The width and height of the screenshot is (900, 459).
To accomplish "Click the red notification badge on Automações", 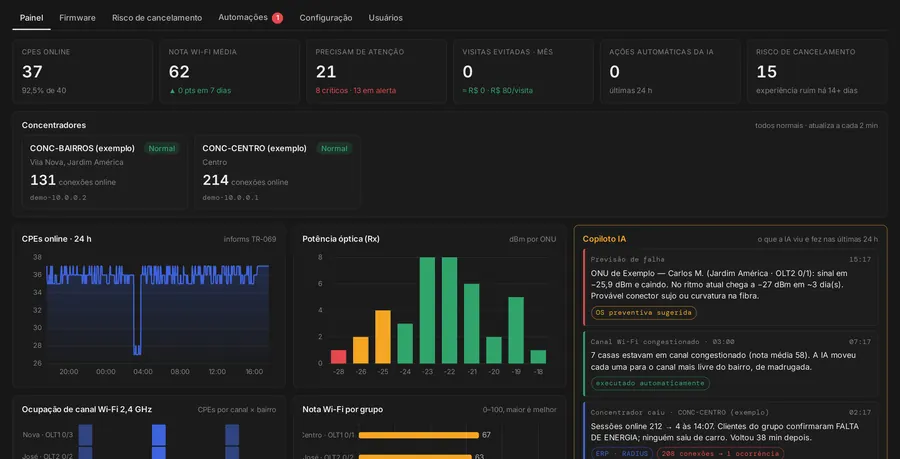I will [x=277, y=18].
